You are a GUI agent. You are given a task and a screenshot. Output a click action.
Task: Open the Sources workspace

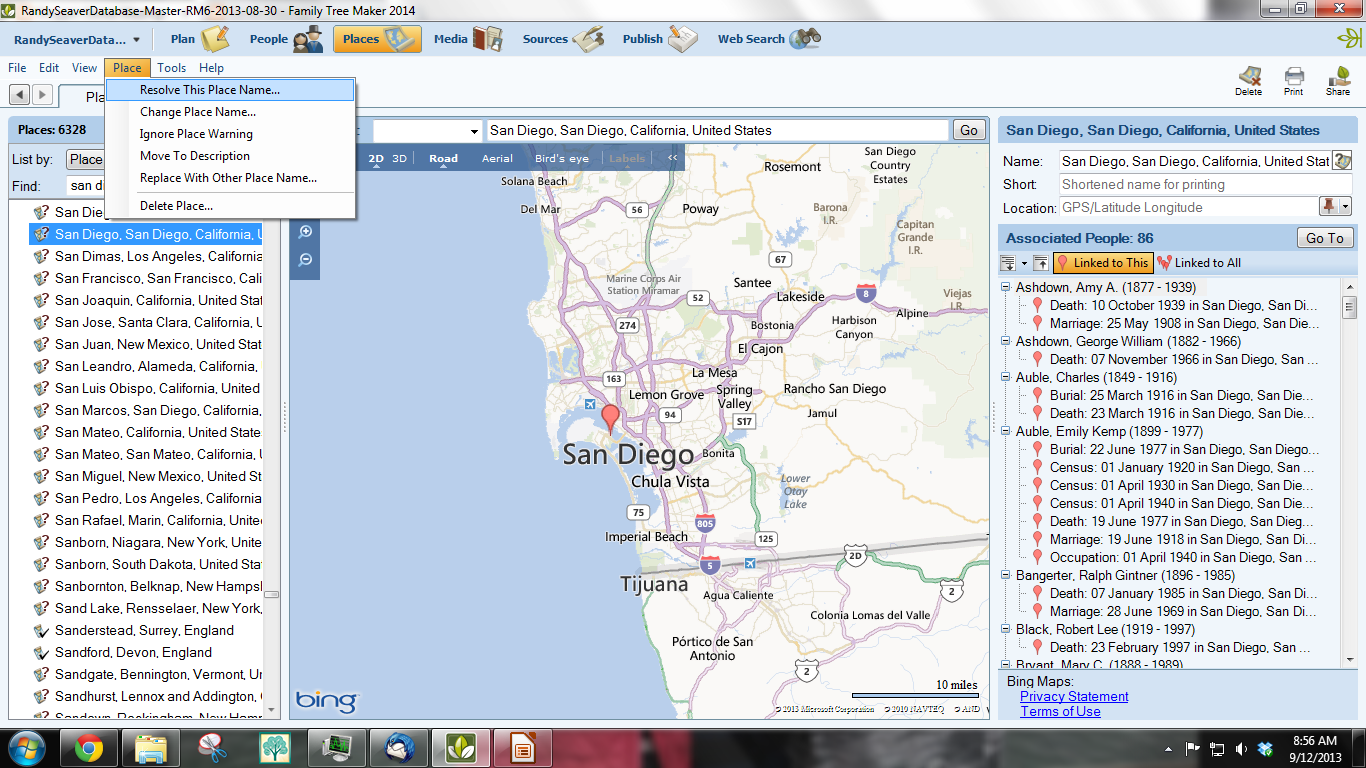pos(562,39)
